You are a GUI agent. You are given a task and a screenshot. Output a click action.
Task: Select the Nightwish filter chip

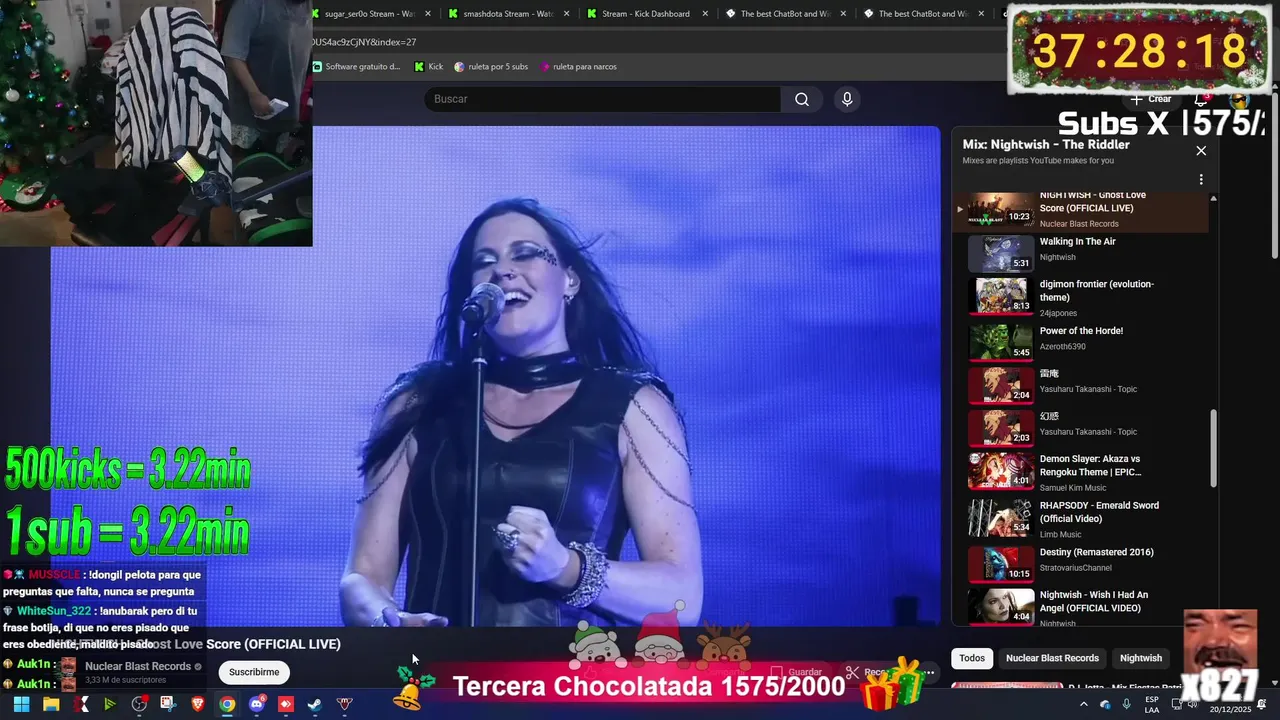(1141, 658)
